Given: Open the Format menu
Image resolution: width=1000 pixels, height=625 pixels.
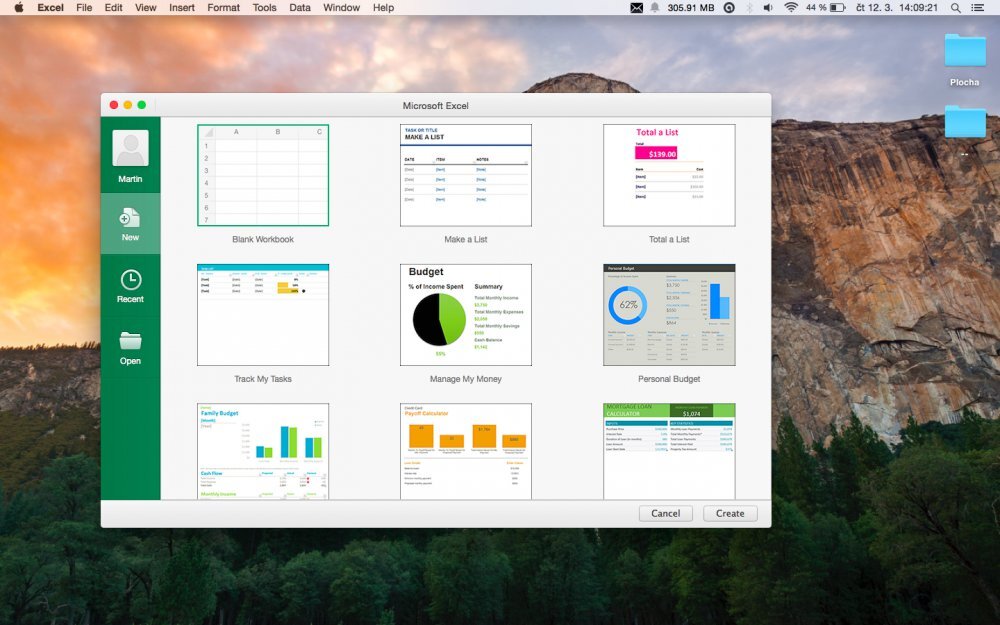Looking at the screenshot, I should [223, 7].
